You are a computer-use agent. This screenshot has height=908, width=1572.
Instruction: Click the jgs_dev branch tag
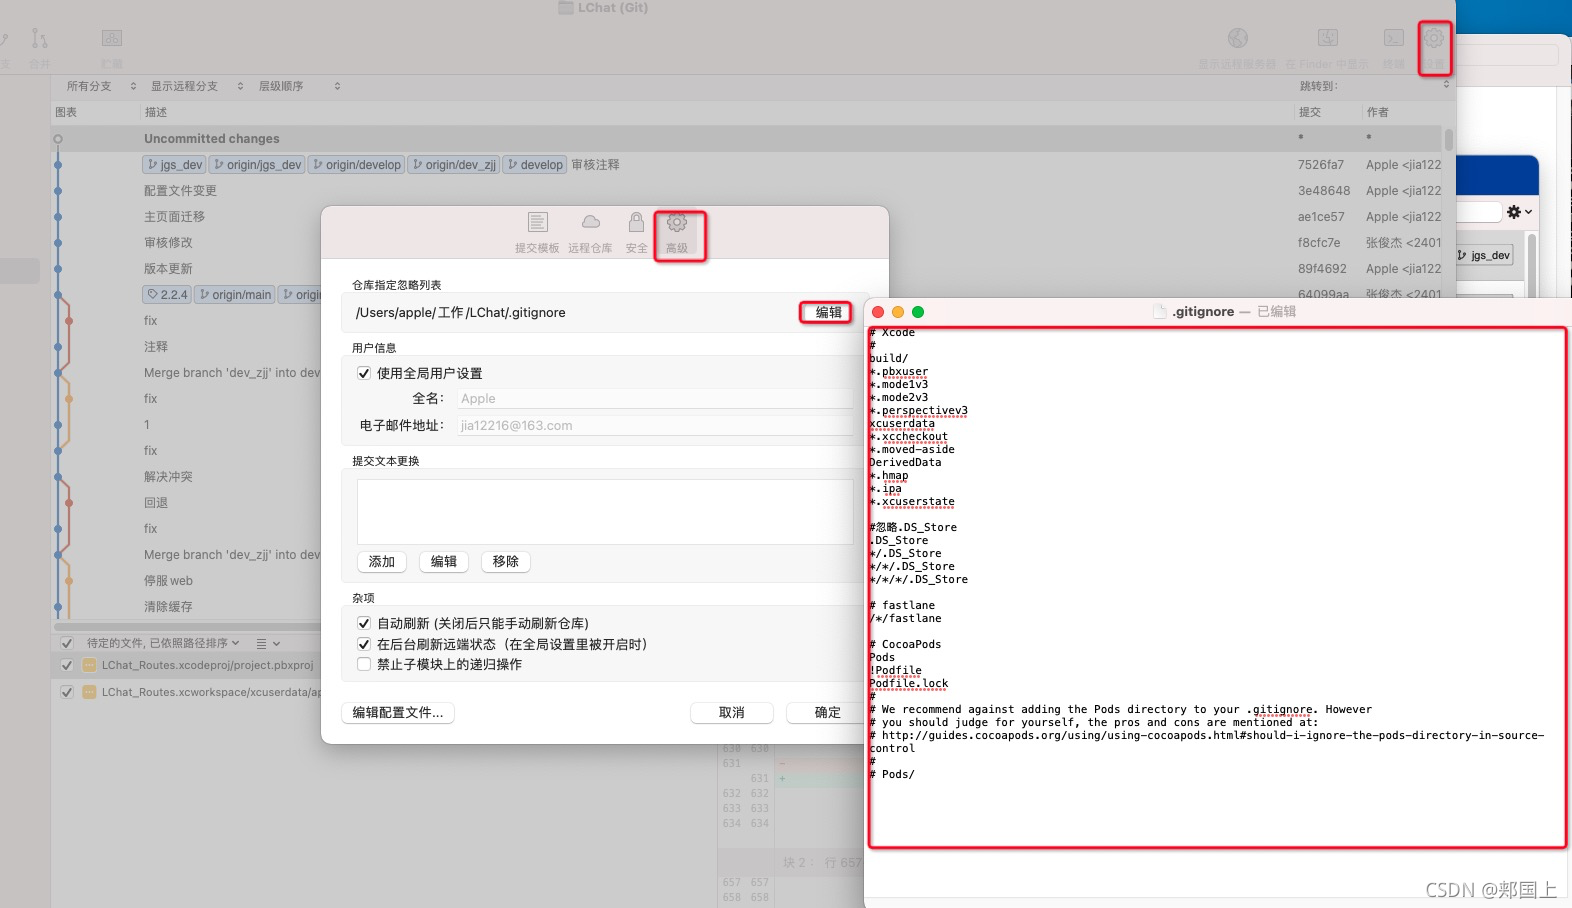pyautogui.click(x=175, y=165)
